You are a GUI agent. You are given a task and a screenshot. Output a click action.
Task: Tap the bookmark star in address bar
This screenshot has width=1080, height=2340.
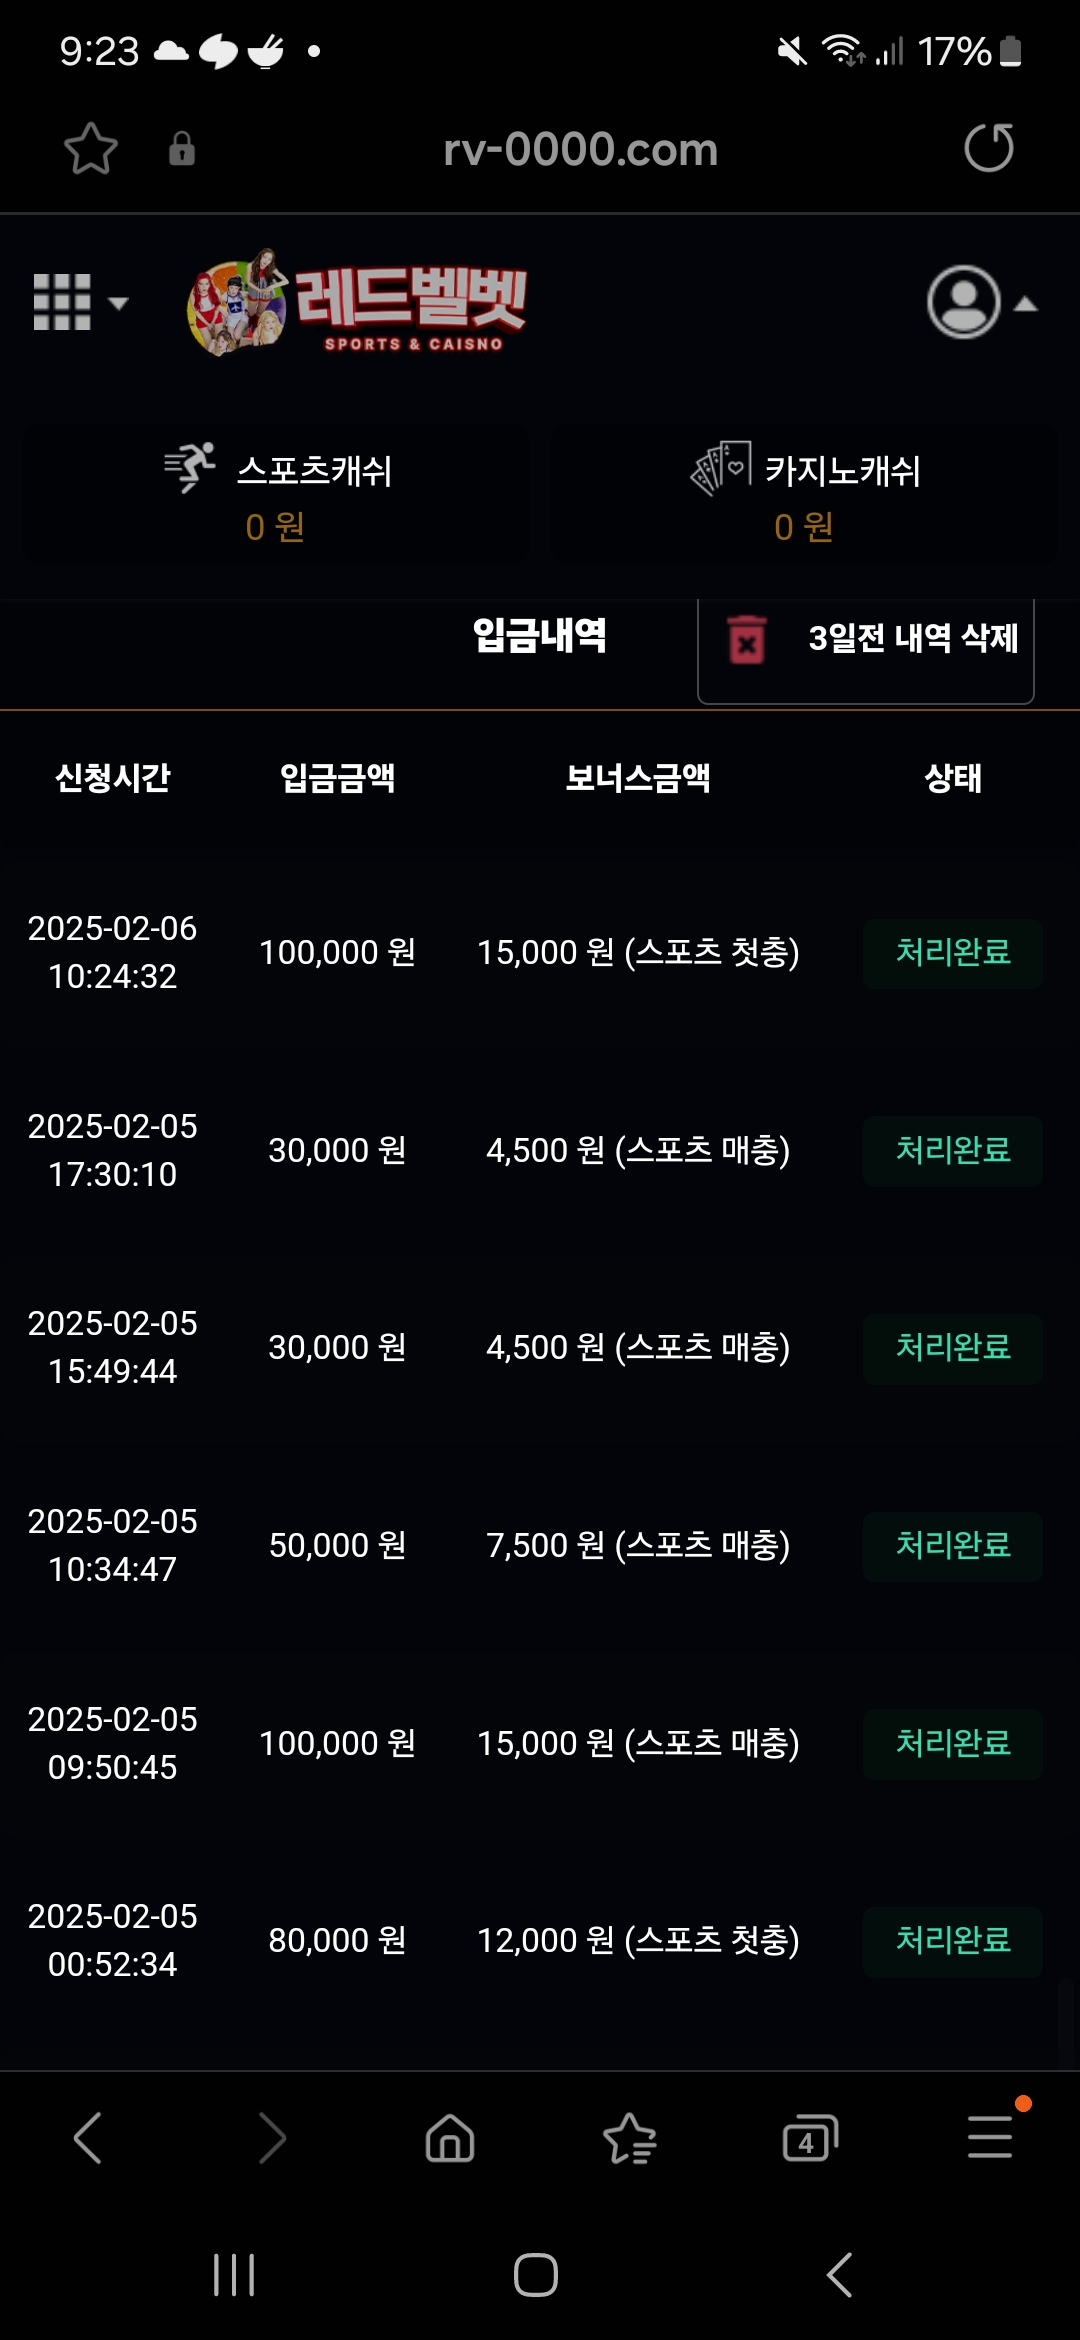(91, 149)
